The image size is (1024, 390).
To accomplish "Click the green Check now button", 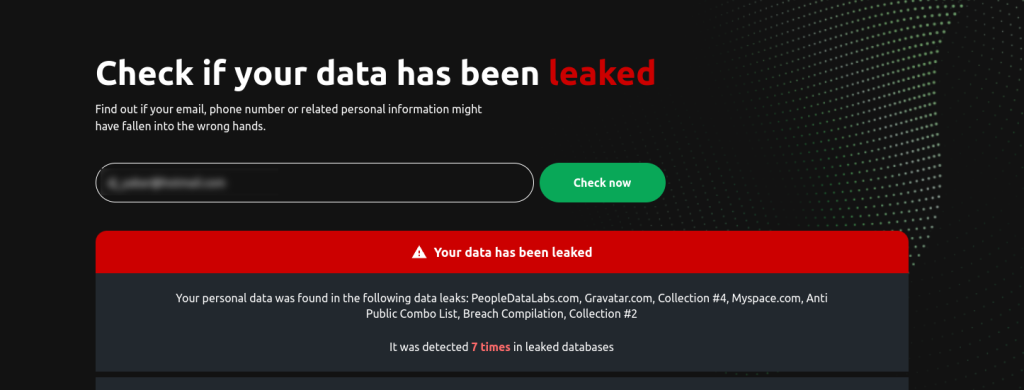I will 602,182.
